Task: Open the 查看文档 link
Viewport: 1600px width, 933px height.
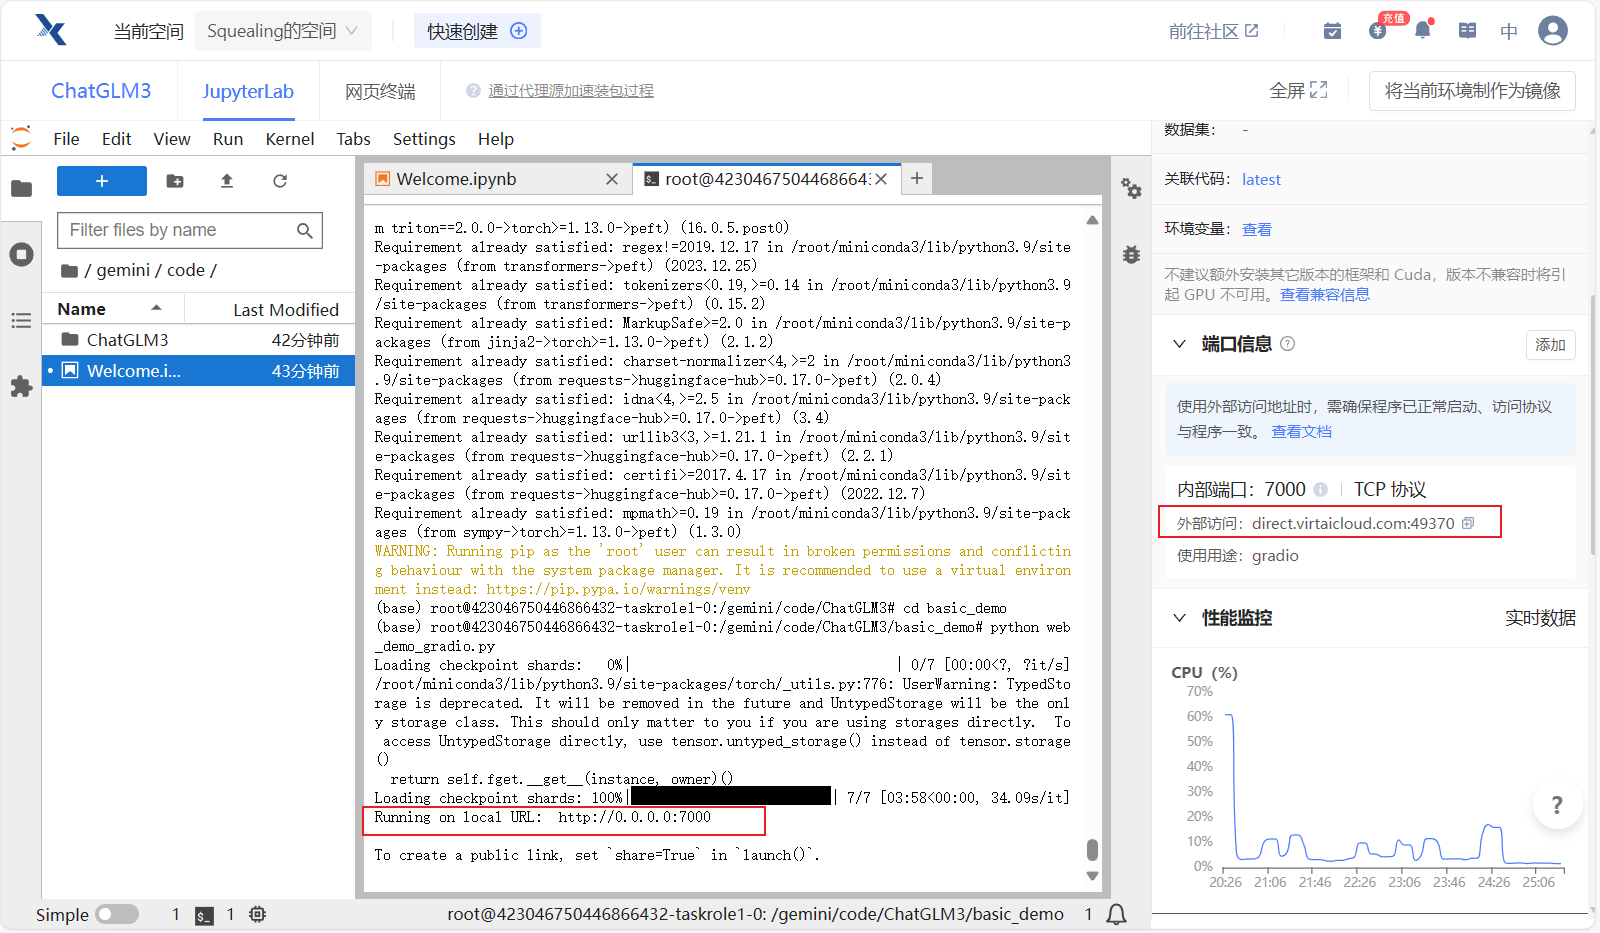Action: click(x=1301, y=432)
